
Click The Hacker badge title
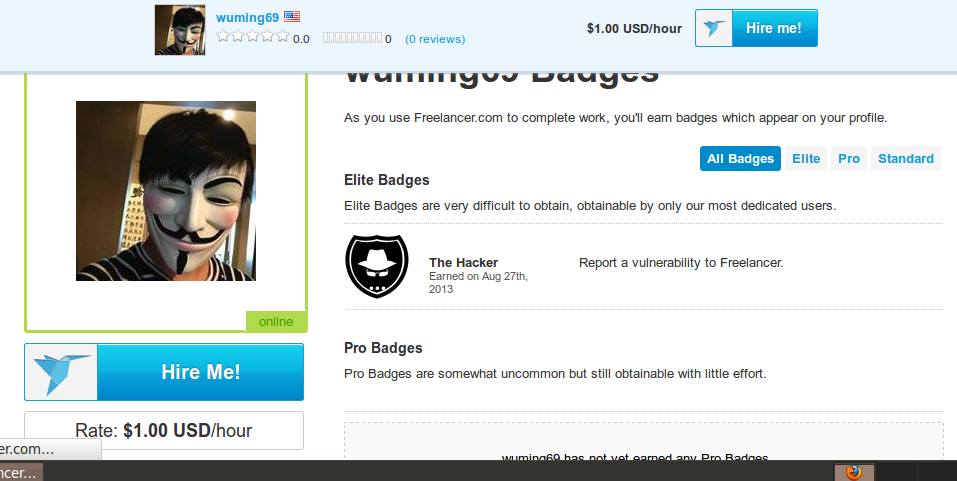(x=463, y=262)
